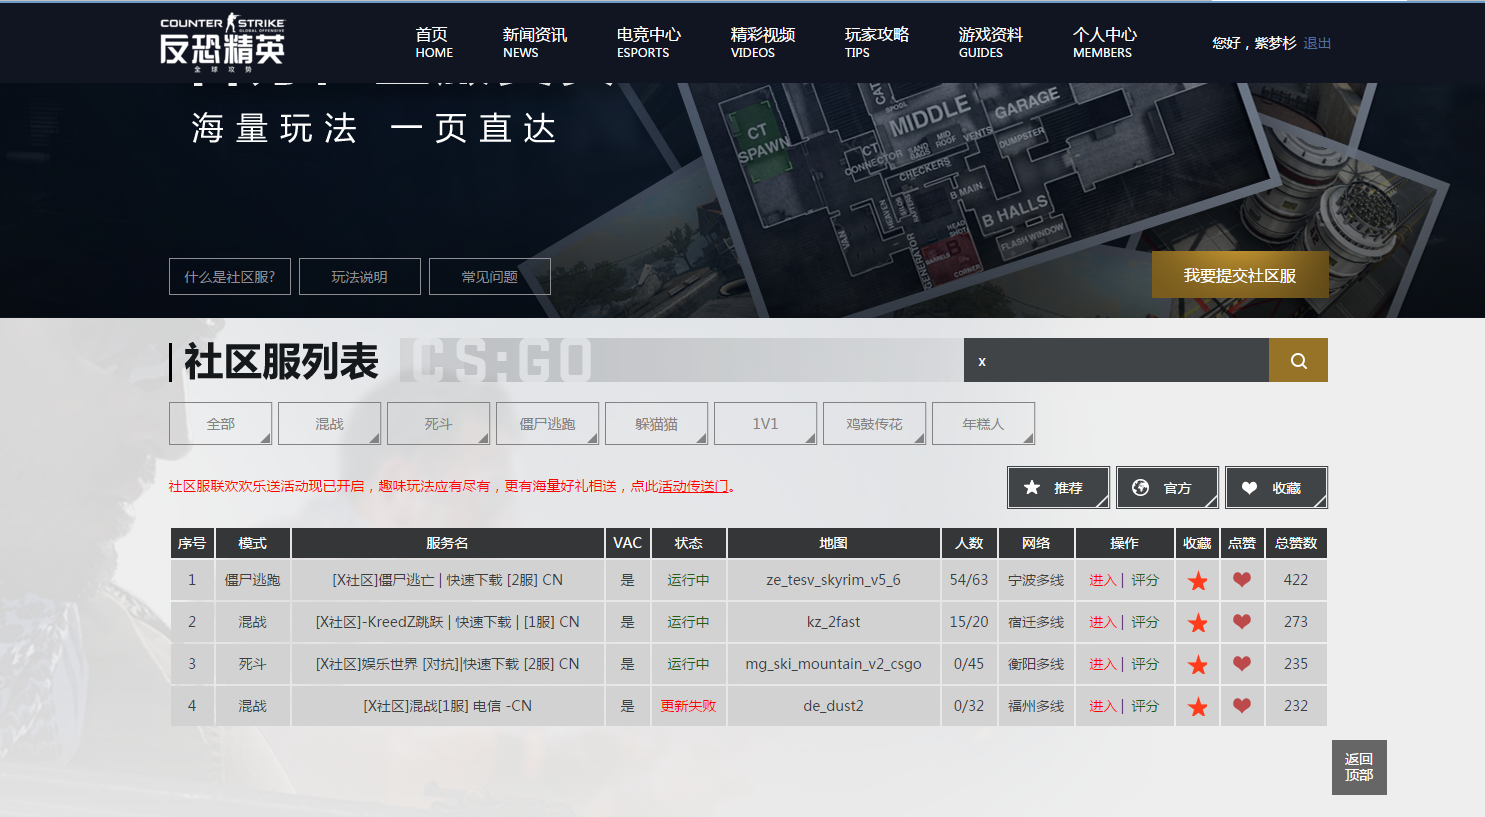1485x817 pixels.
Task: Toggle the favorite star for the 僵尸逃亡 server
Action: tap(1197, 579)
